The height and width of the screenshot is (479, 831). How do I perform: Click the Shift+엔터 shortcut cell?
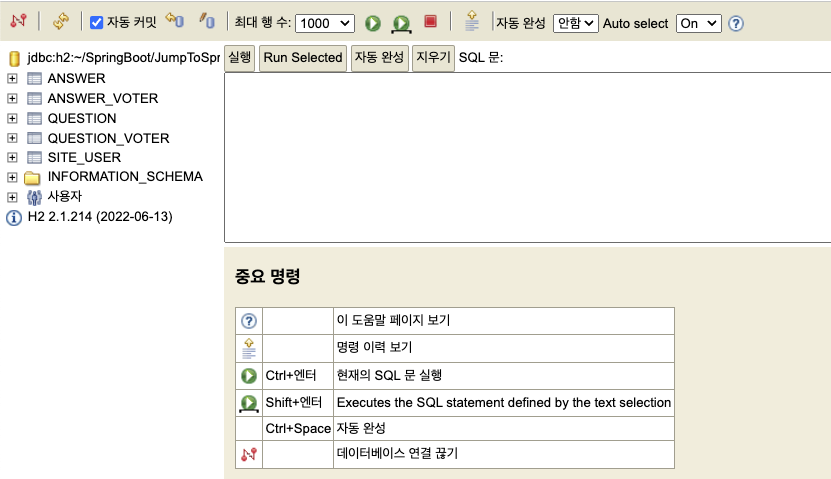pyautogui.click(x=298, y=403)
